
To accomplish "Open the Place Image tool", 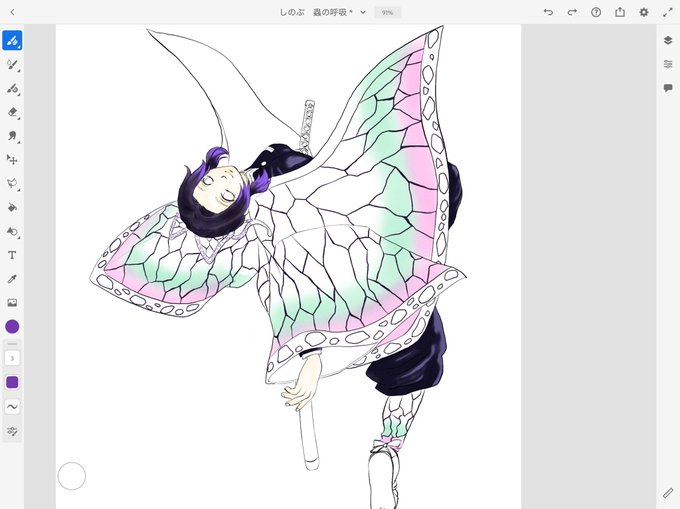I will (x=12, y=303).
